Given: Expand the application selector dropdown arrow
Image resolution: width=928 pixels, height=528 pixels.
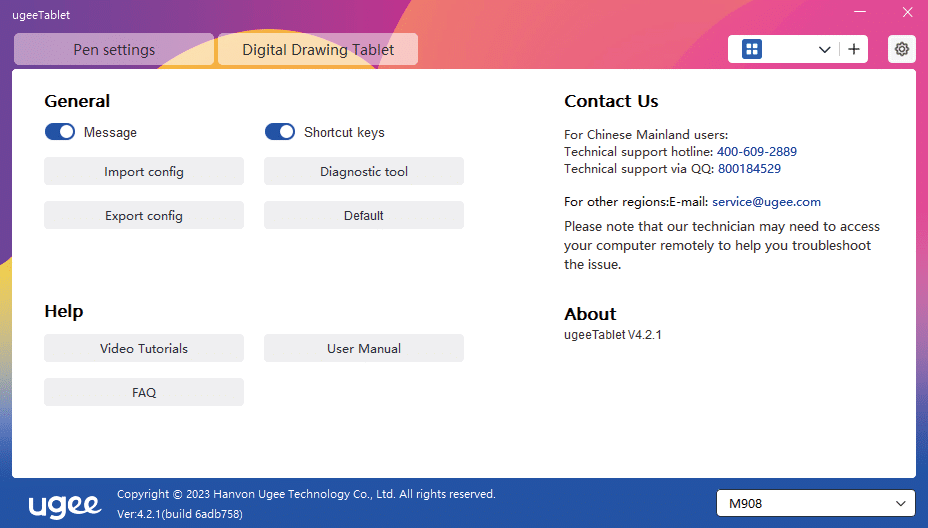Looking at the screenshot, I should pyautogui.click(x=824, y=50).
